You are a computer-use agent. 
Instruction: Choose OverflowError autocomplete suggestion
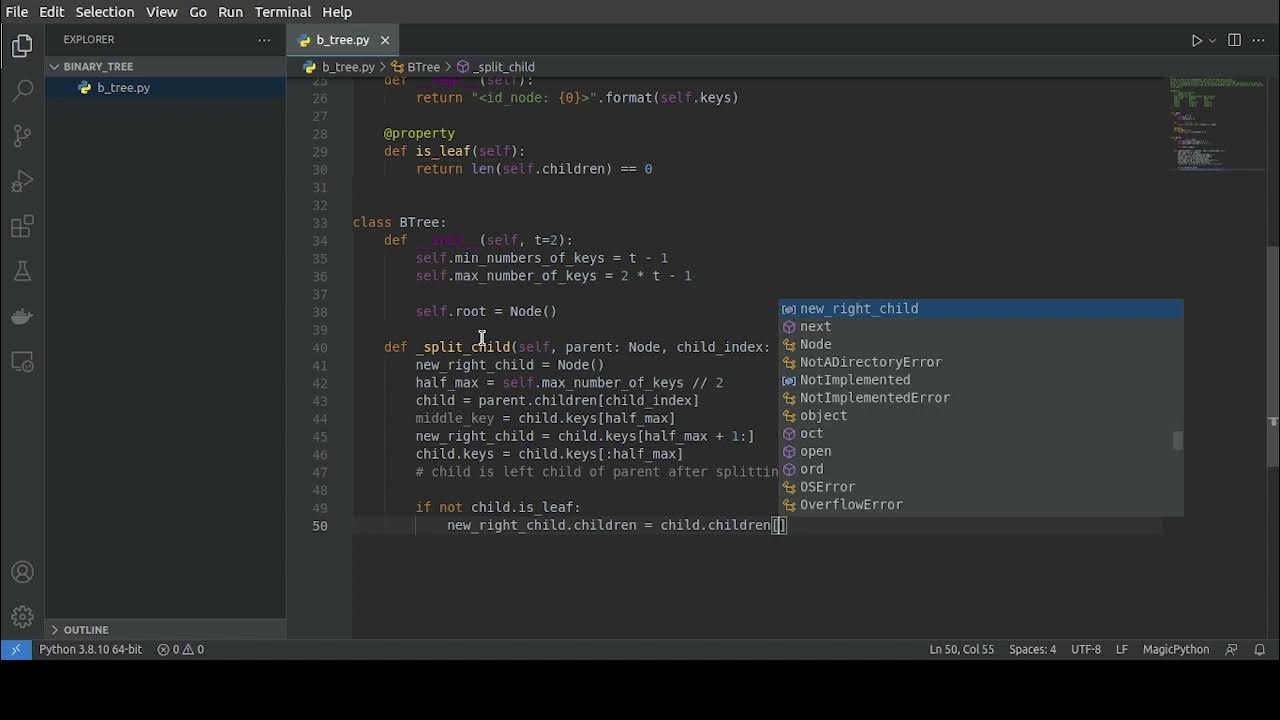981,505
